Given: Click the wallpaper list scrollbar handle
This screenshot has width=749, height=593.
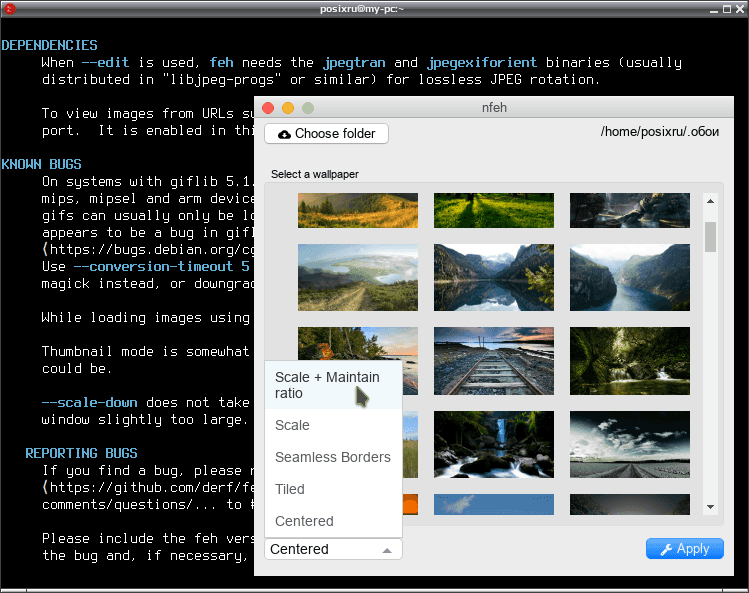Looking at the screenshot, I should [x=710, y=237].
